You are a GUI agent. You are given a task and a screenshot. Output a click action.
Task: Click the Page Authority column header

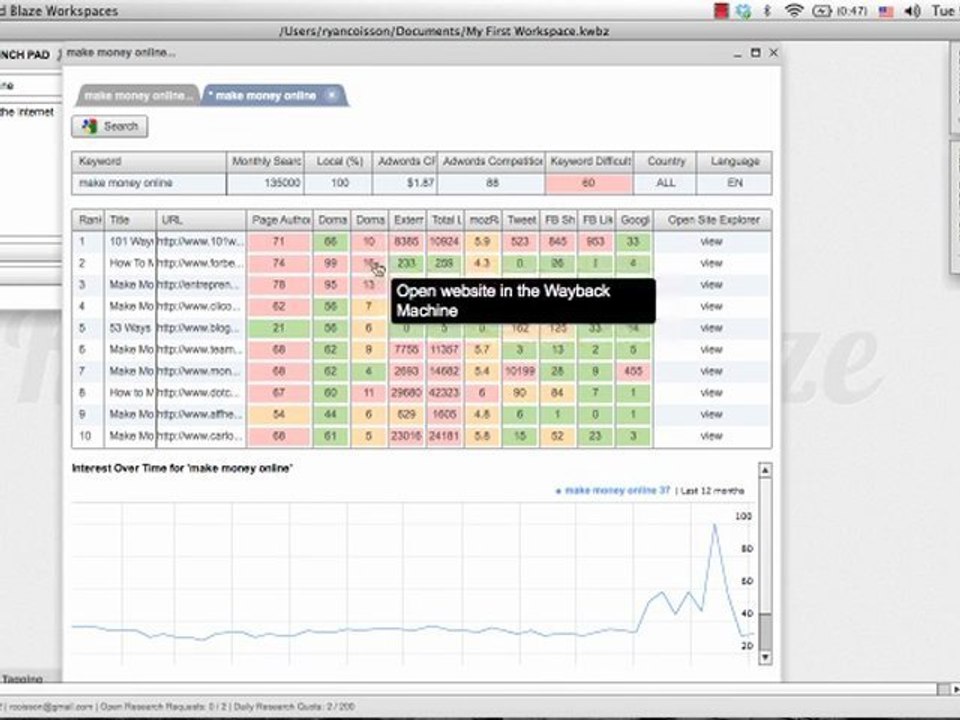coord(280,220)
